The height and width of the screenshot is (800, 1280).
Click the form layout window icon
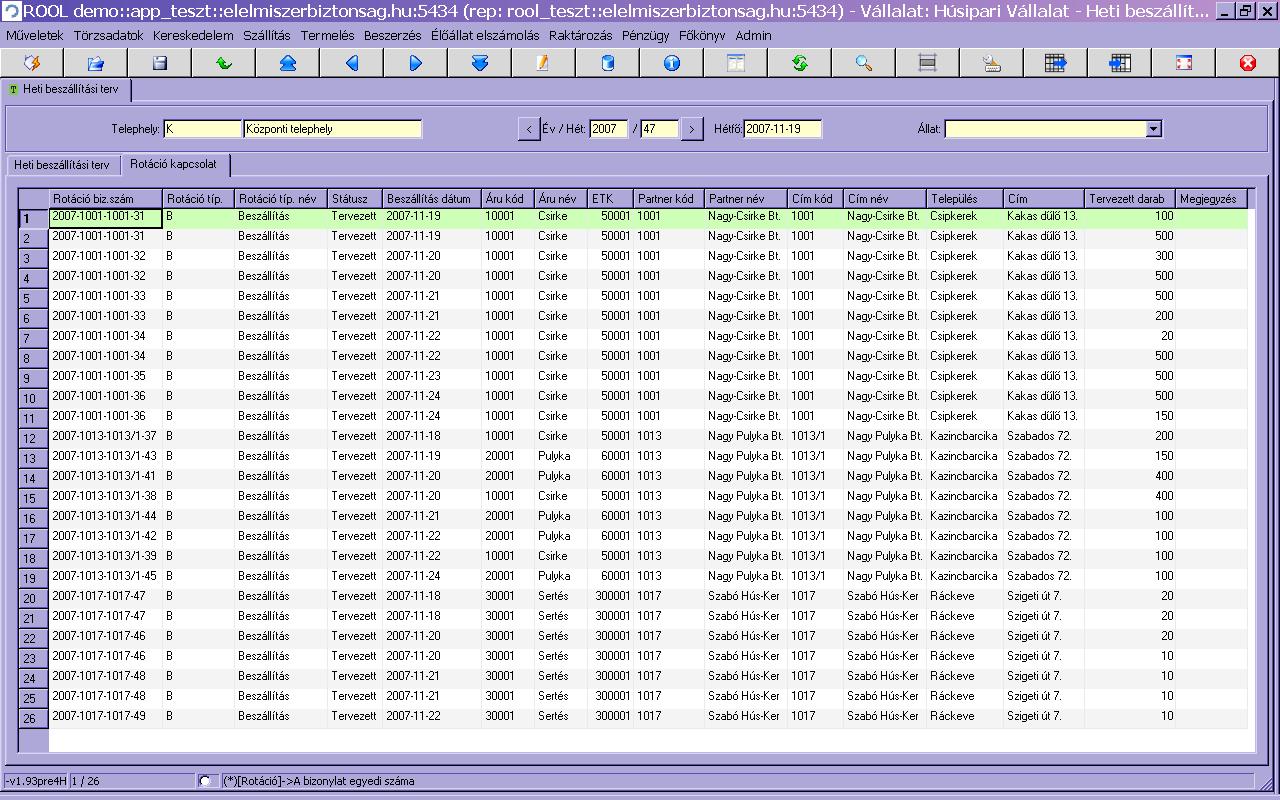pos(736,63)
